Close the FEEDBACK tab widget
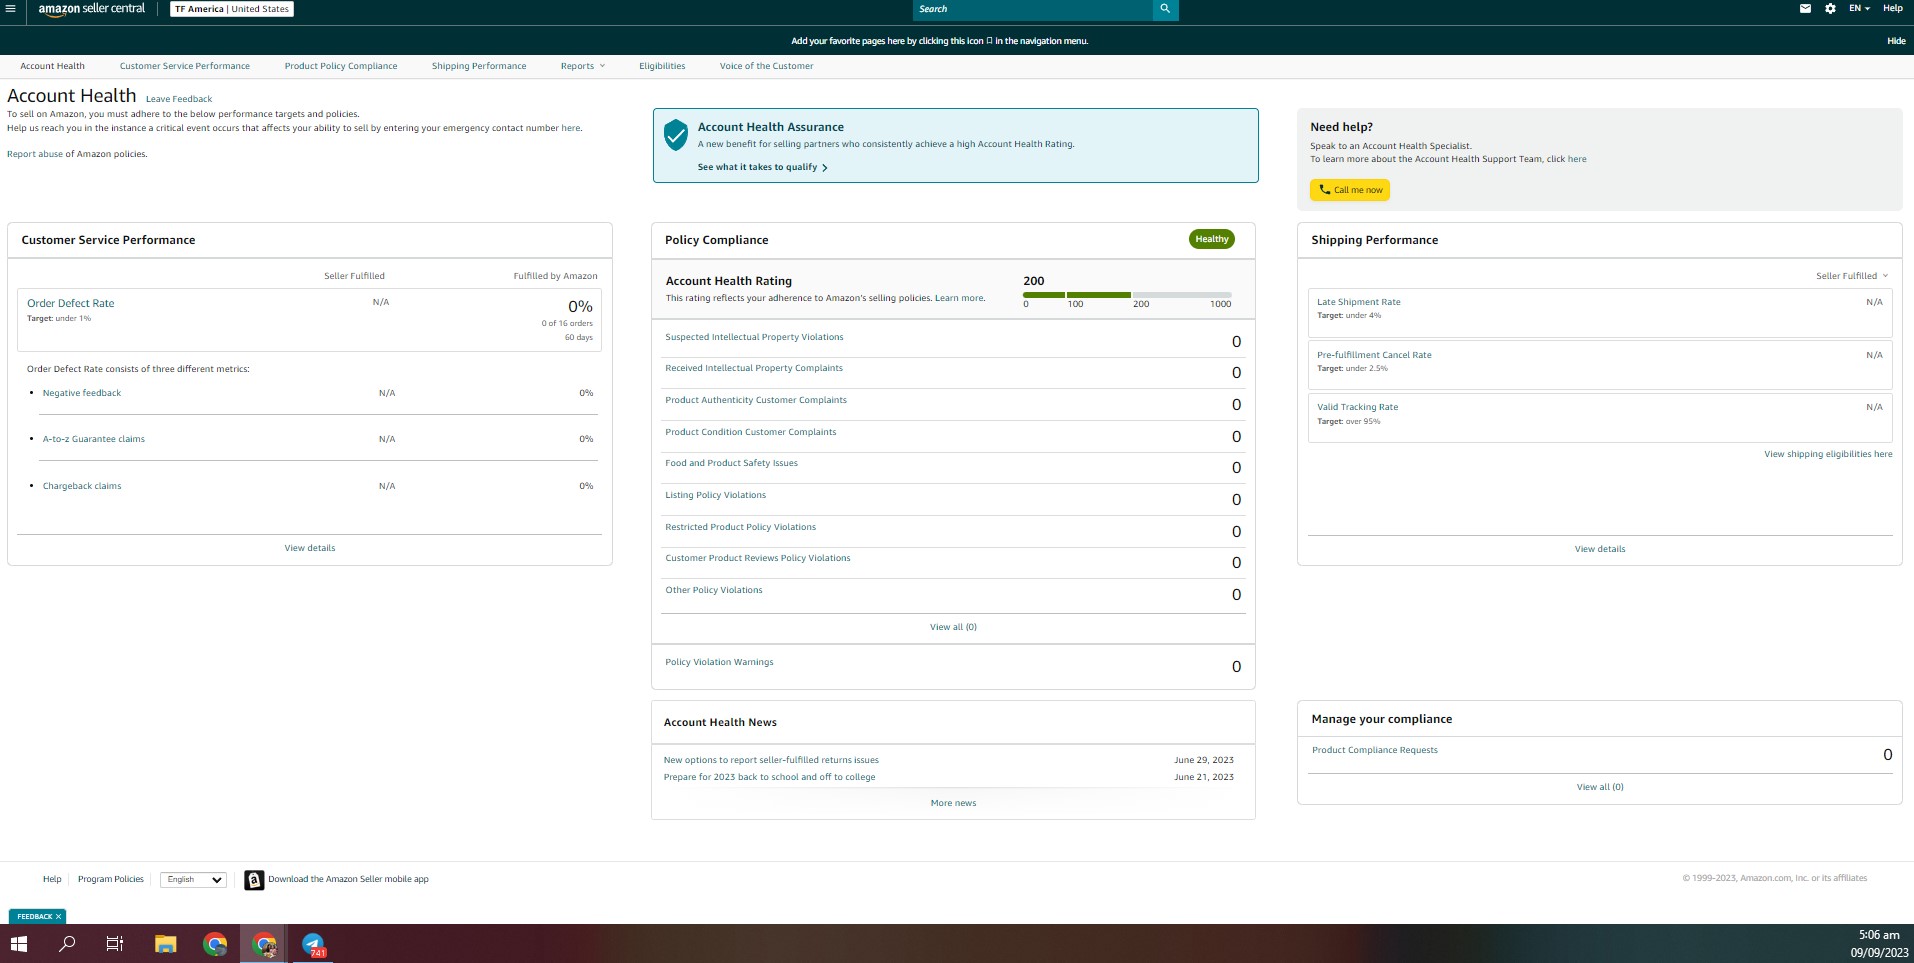This screenshot has height=963, width=1914. 58,916
